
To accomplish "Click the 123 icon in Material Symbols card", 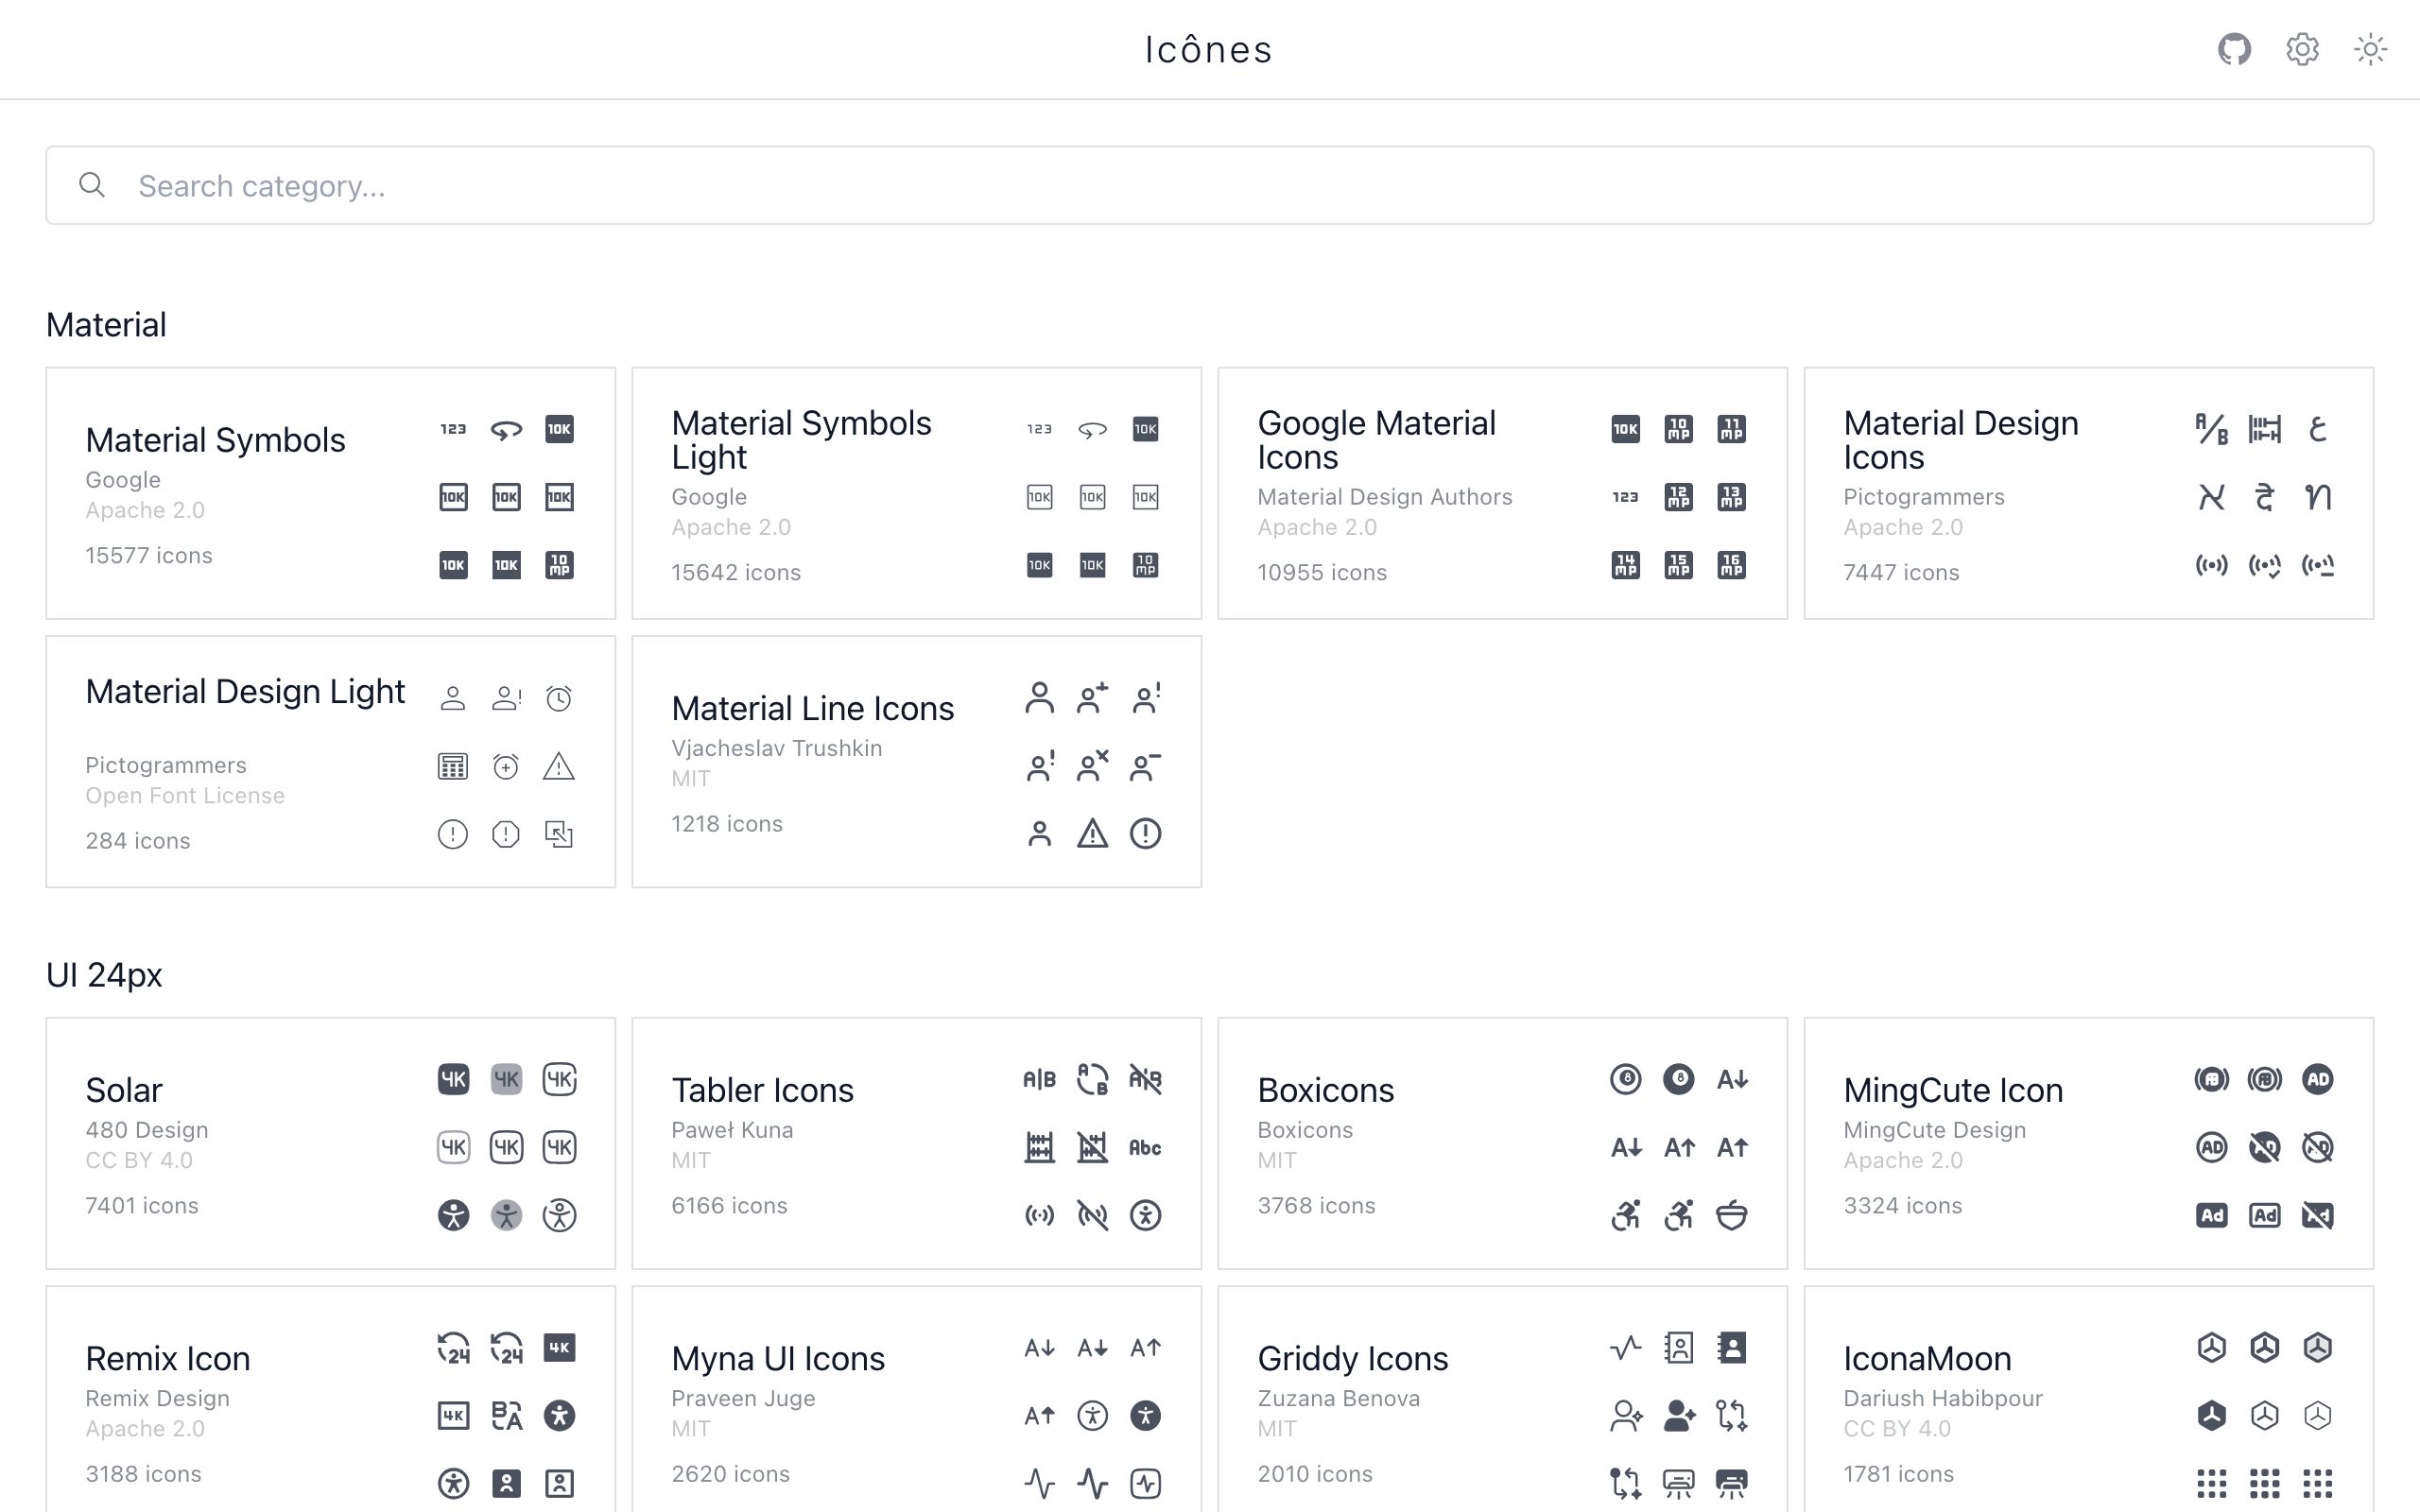I will [x=453, y=429].
